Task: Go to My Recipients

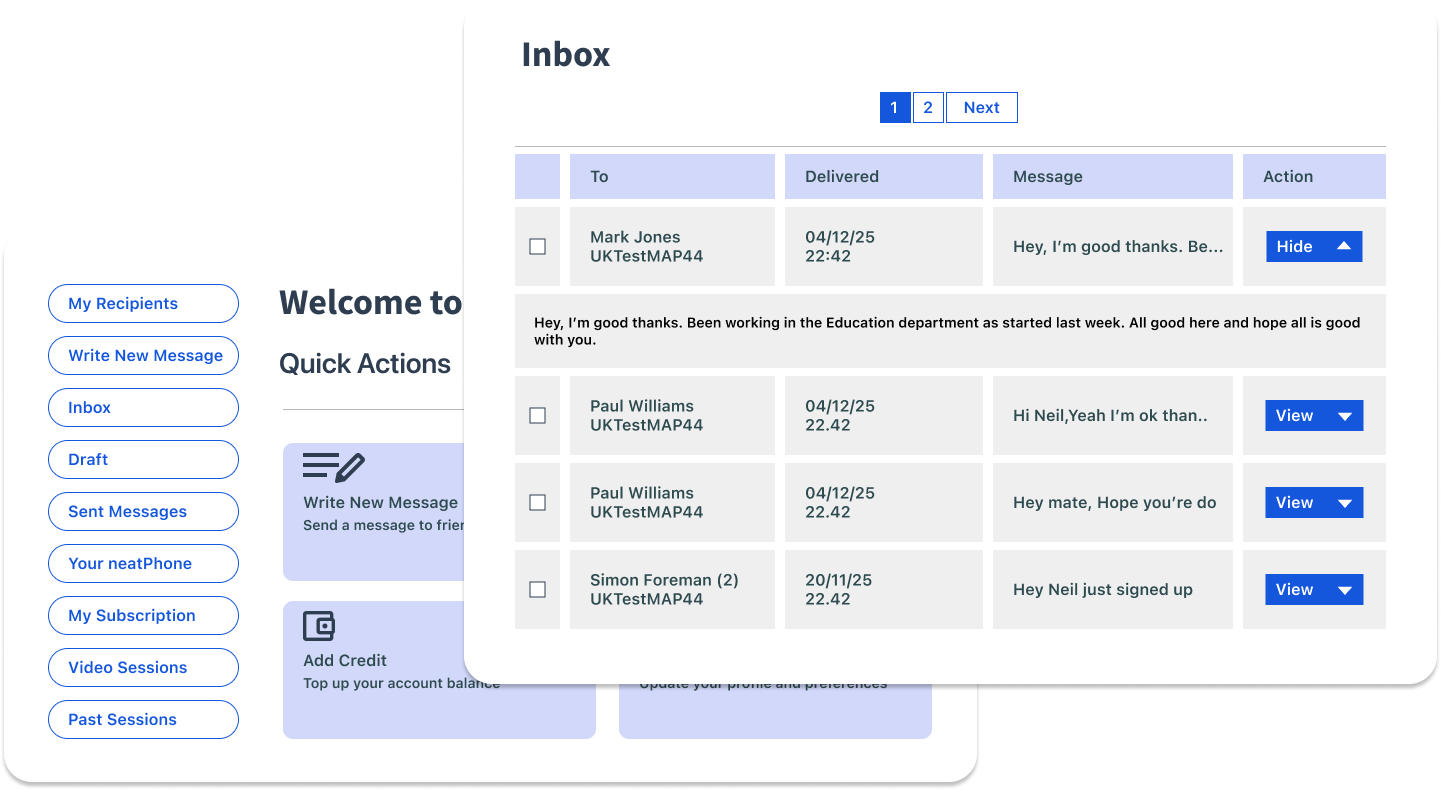Action: click(x=143, y=303)
